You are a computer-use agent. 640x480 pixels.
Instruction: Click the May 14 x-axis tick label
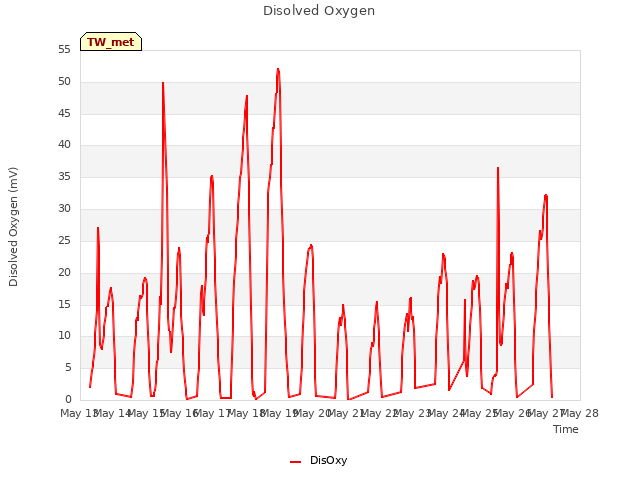click(x=112, y=414)
